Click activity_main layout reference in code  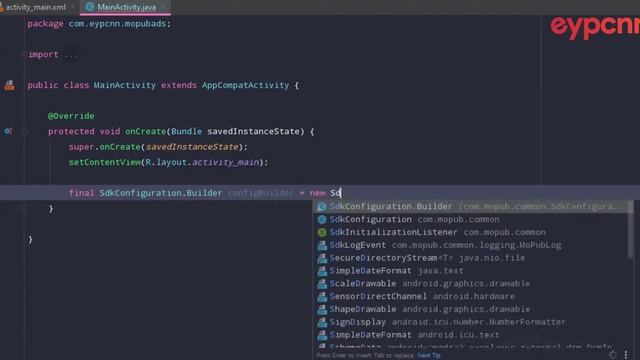point(225,162)
